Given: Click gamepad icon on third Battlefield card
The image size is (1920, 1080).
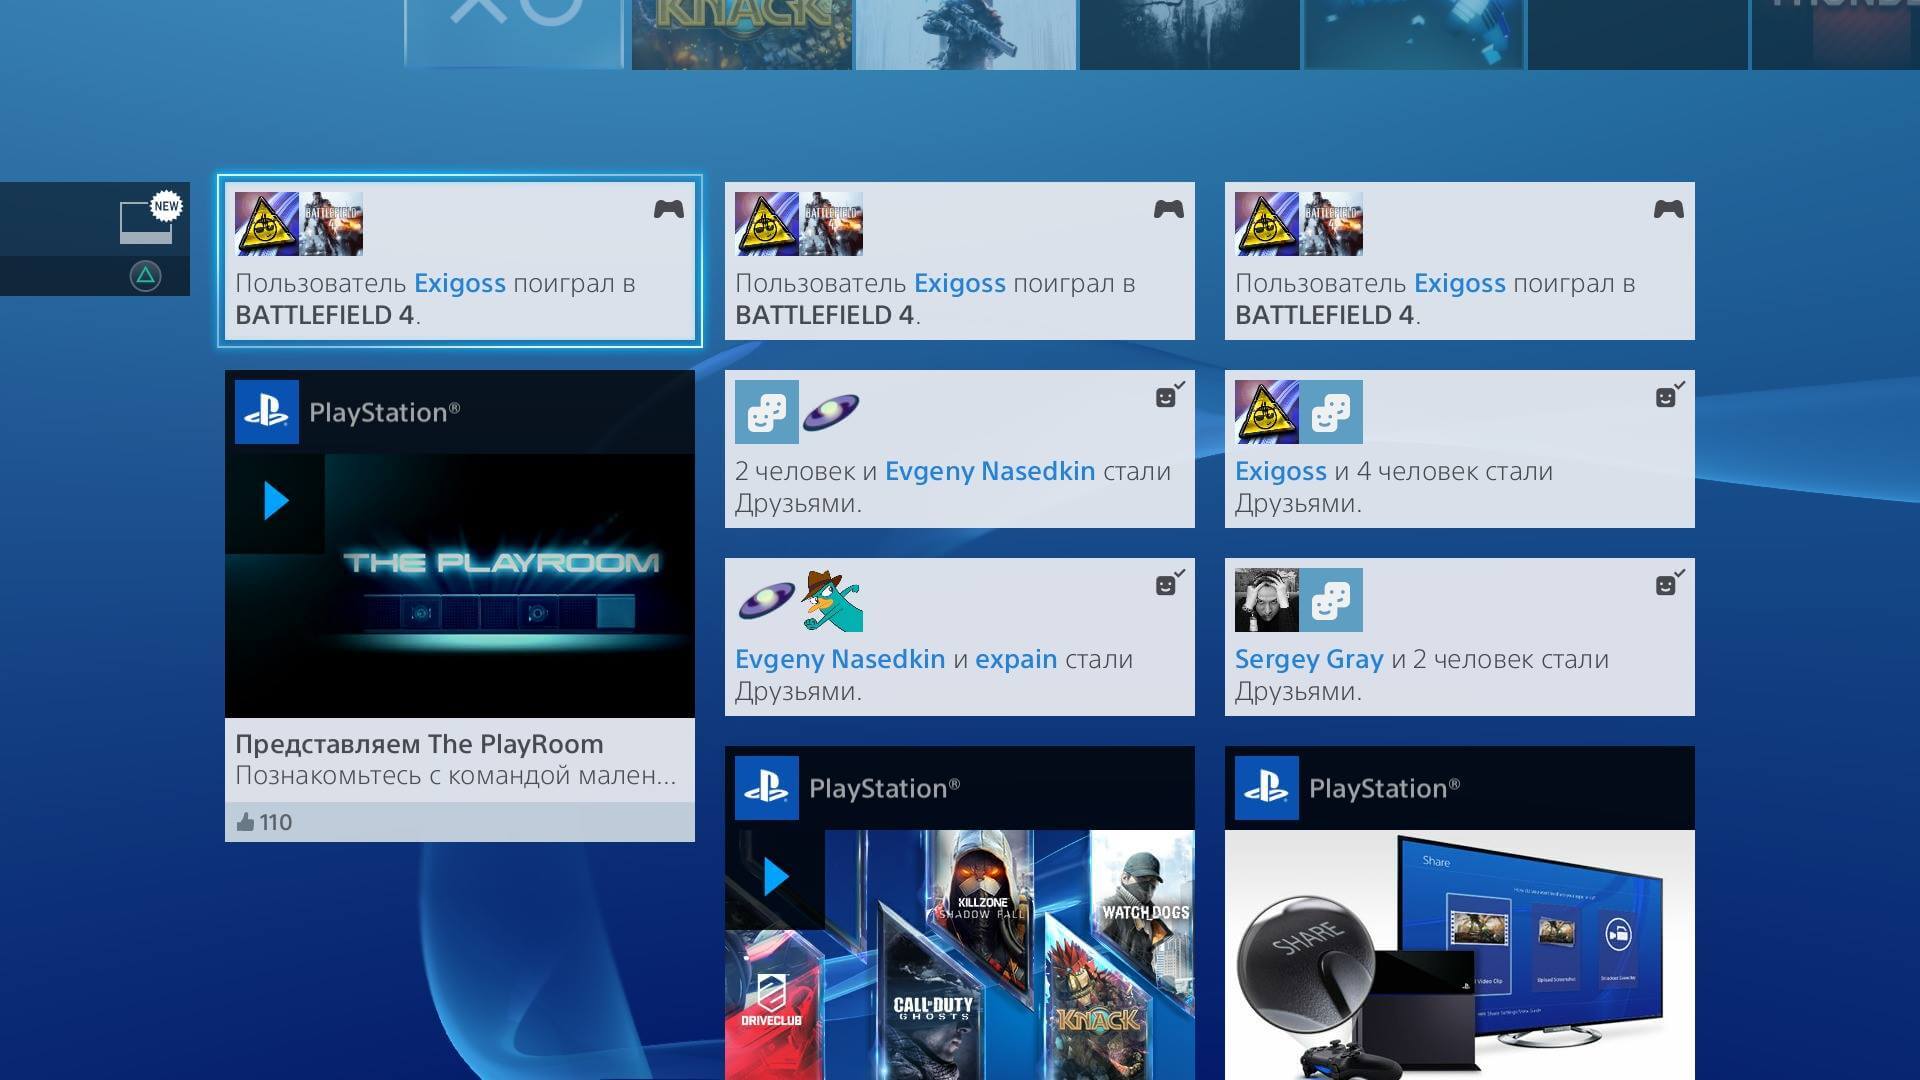Looking at the screenshot, I should 1668,210.
